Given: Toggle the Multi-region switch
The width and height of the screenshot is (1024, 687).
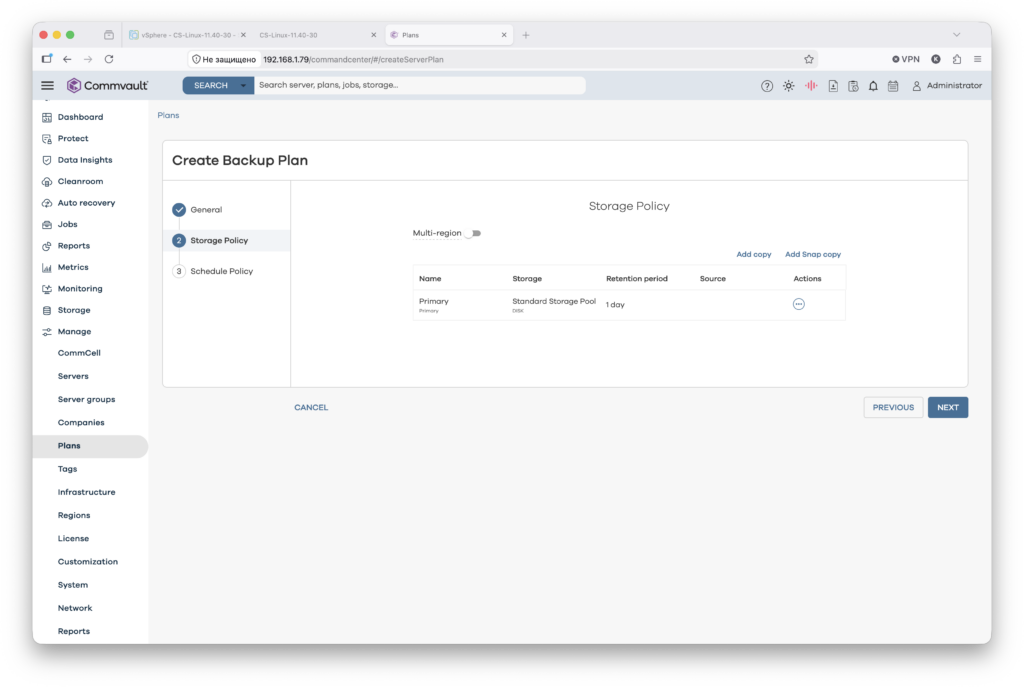Looking at the screenshot, I should (474, 233).
